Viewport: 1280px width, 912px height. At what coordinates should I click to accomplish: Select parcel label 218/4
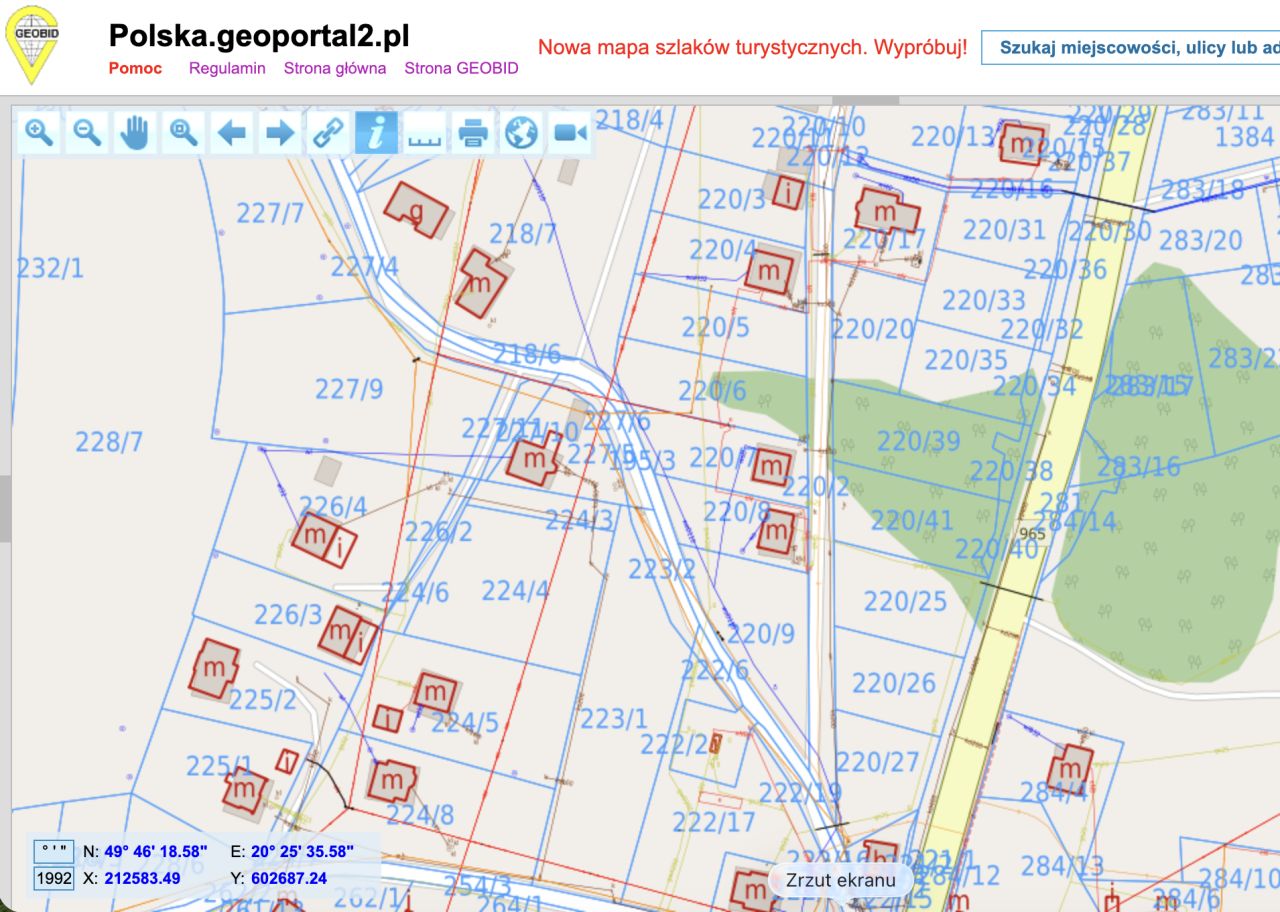629,120
